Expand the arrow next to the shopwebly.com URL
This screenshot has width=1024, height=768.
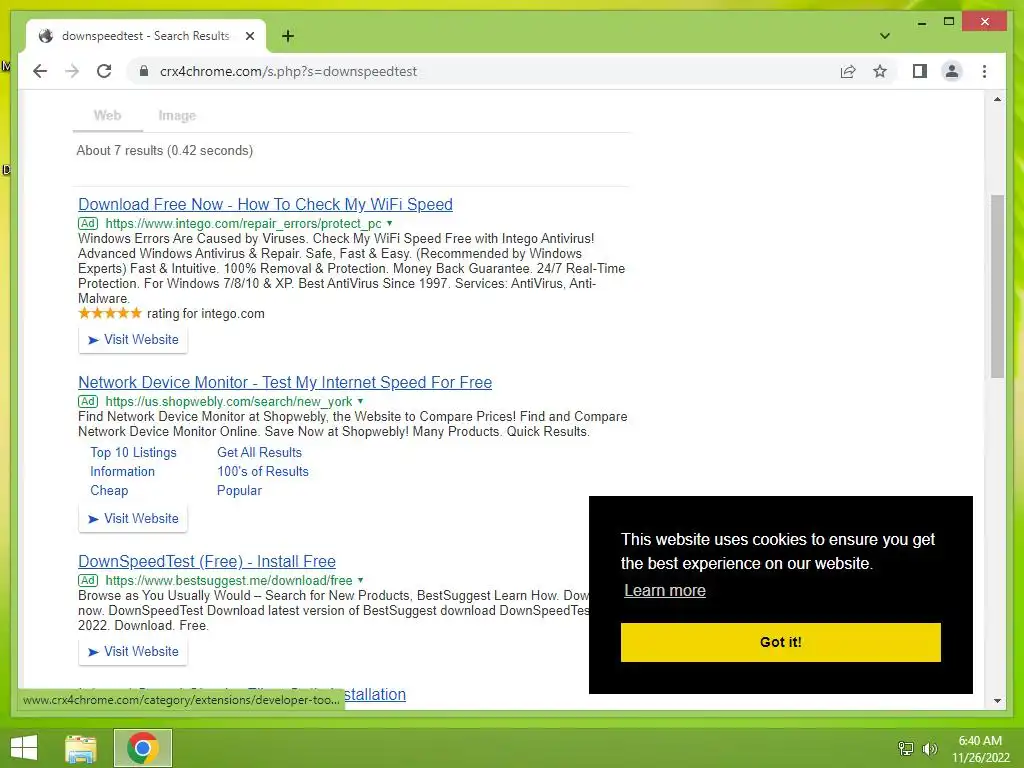pyautogui.click(x=360, y=402)
